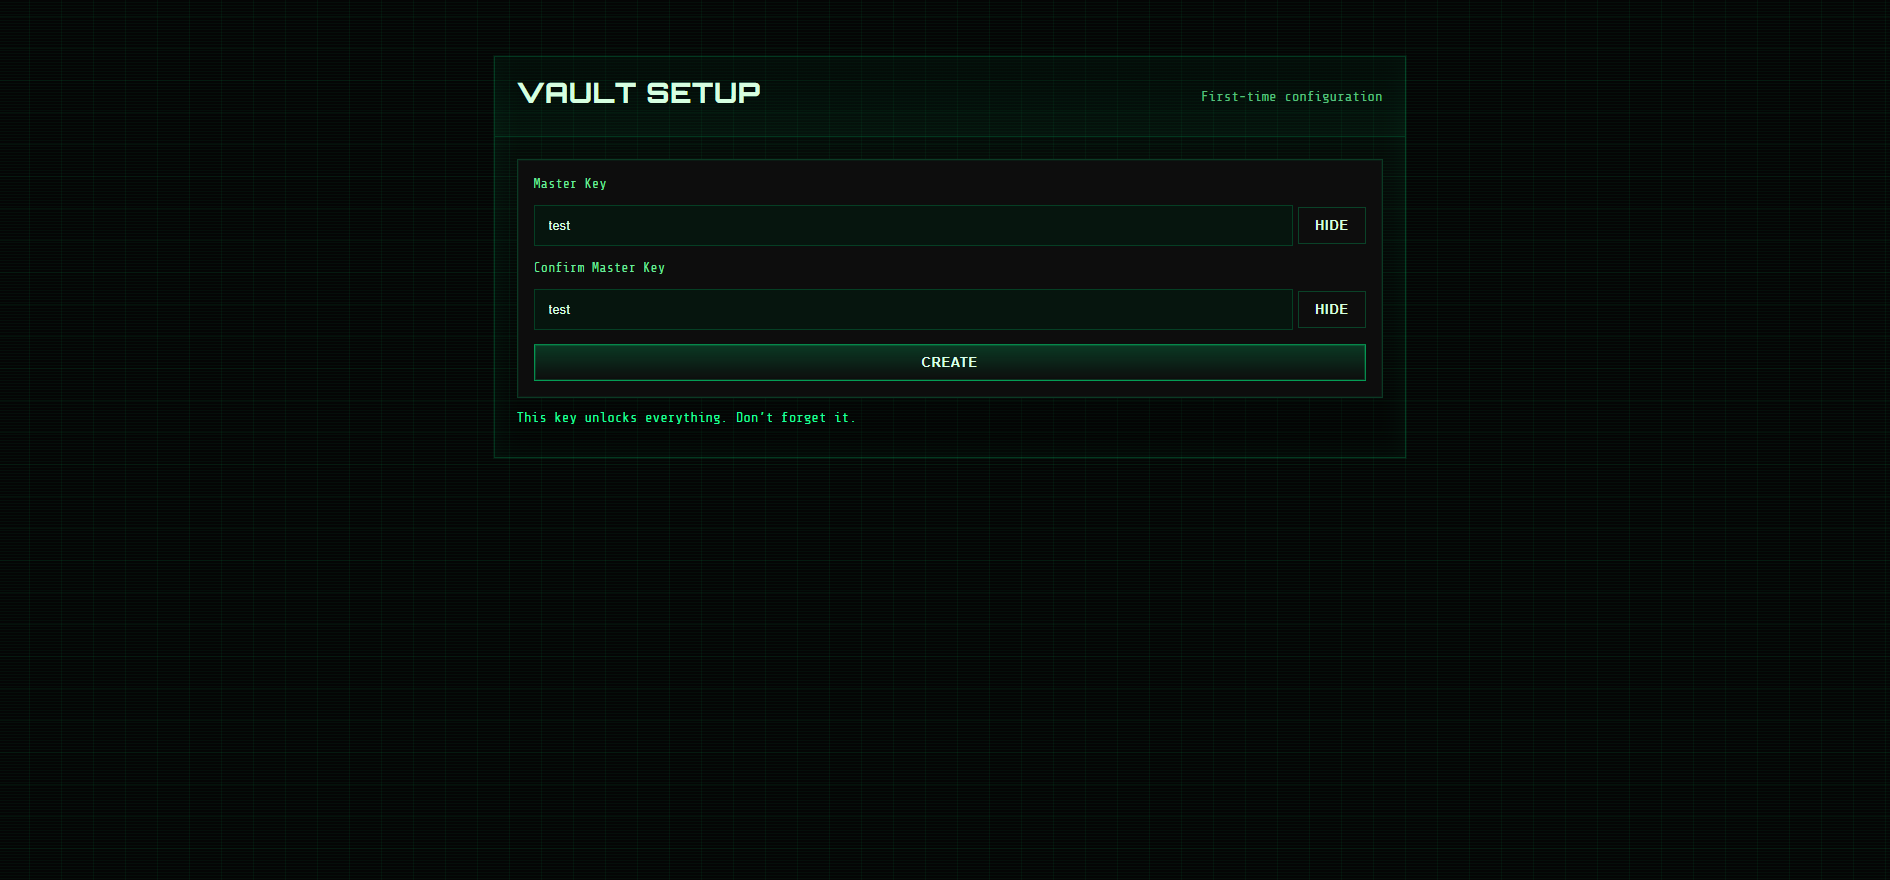Click the word 'SETUP' in the title

(x=703, y=93)
